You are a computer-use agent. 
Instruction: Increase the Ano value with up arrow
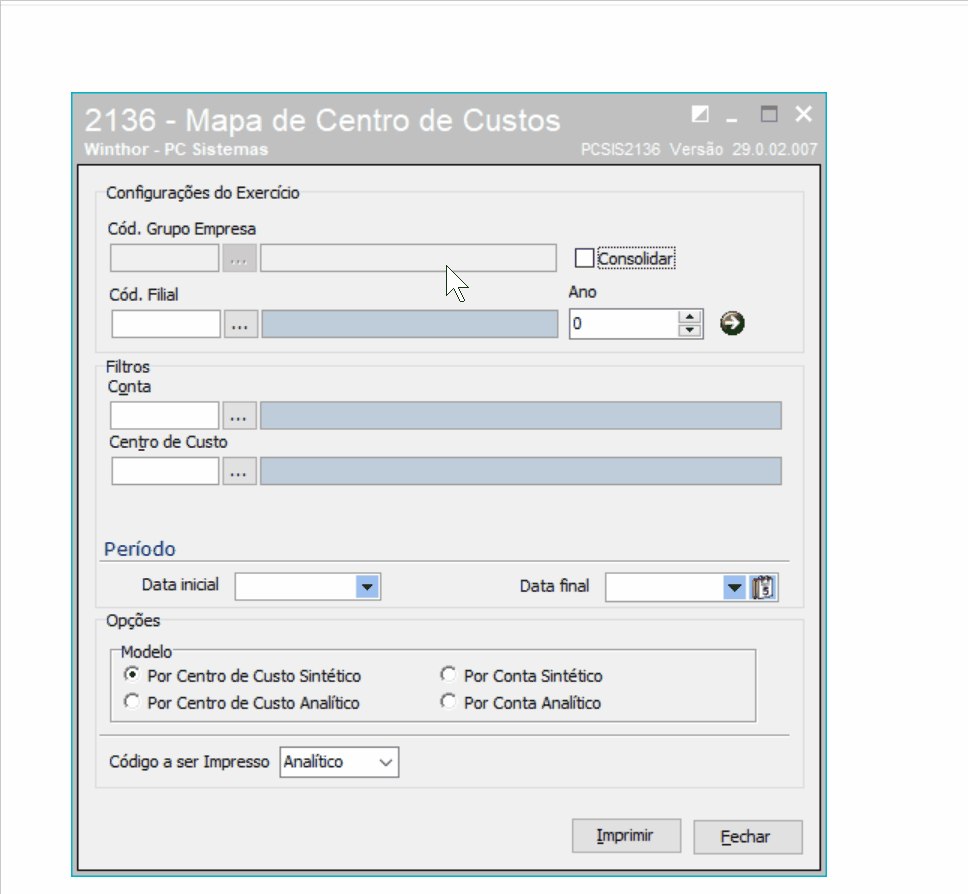[x=690, y=317]
